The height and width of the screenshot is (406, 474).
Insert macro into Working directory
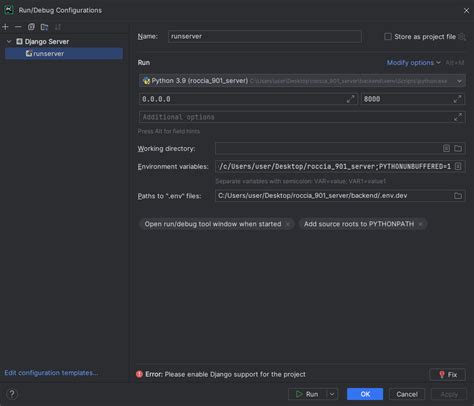pyautogui.click(x=446, y=148)
